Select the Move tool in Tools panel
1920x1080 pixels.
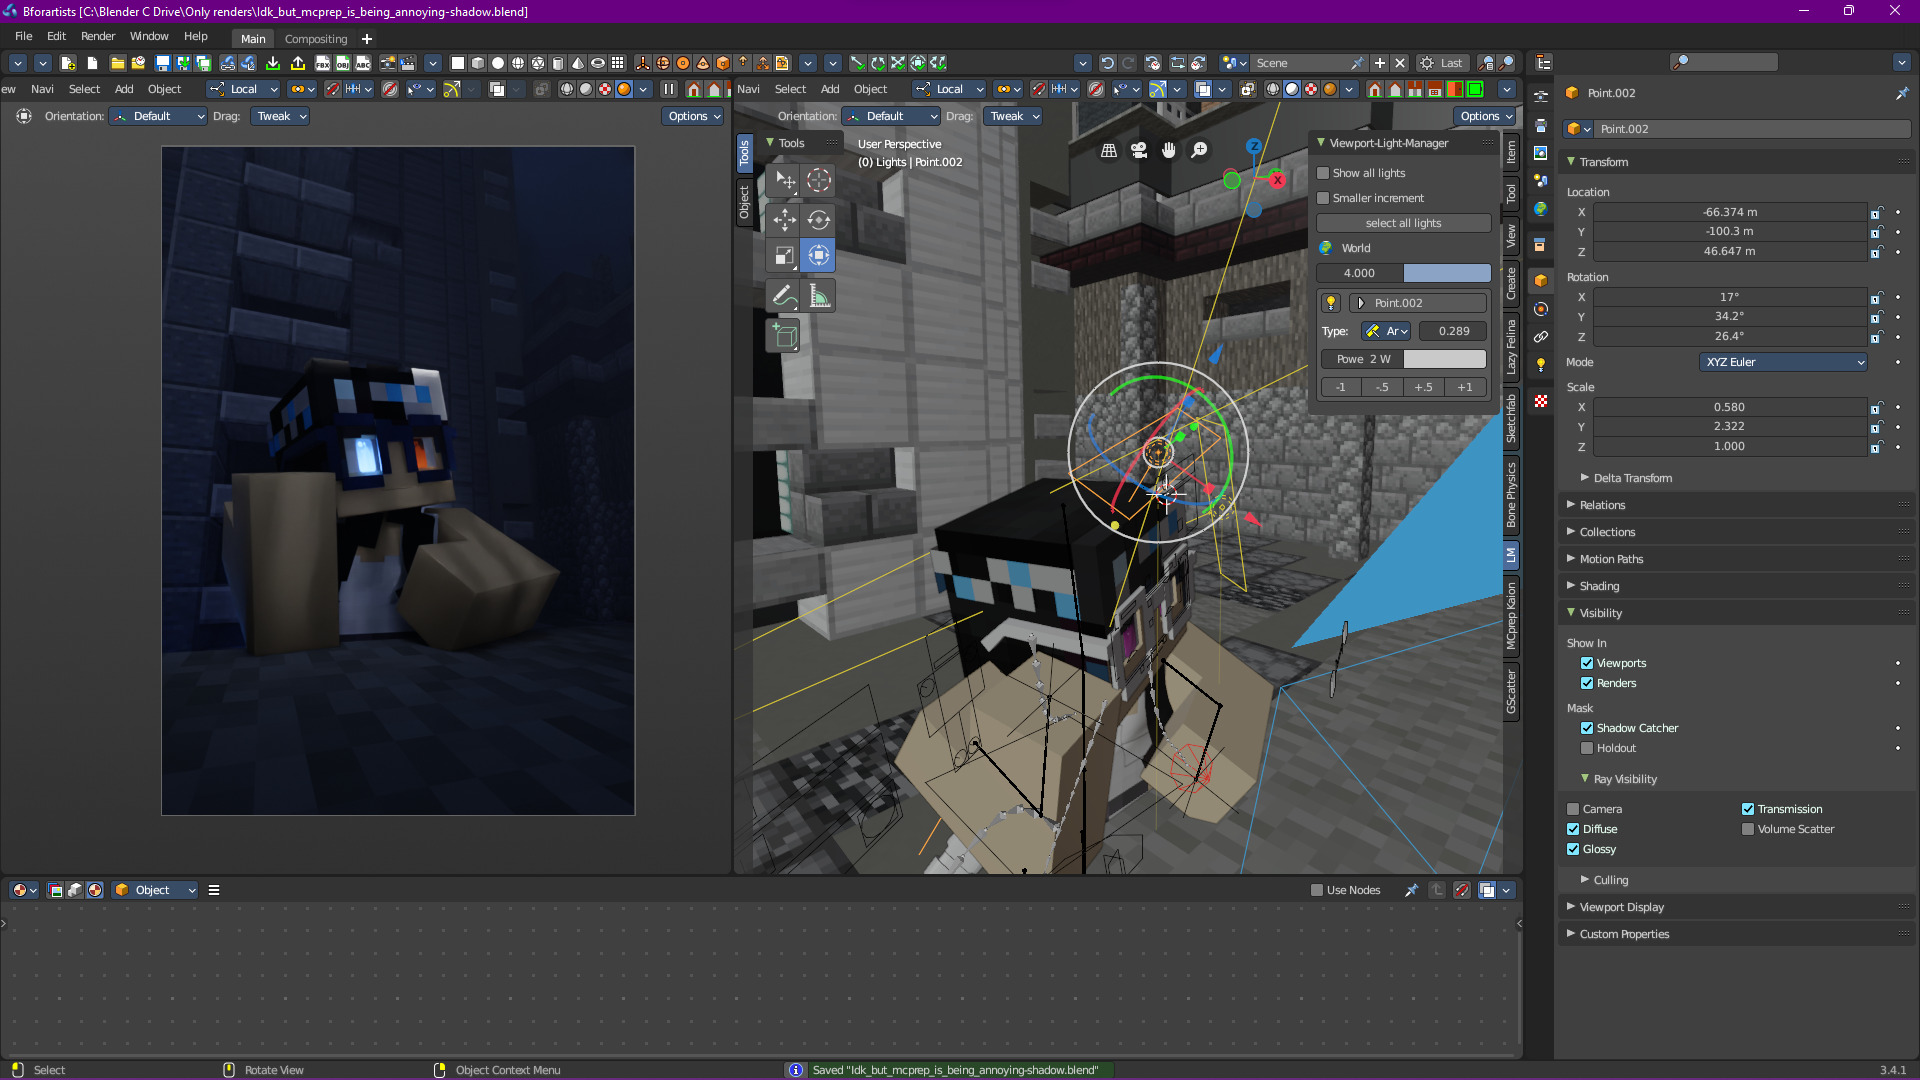click(x=785, y=219)
